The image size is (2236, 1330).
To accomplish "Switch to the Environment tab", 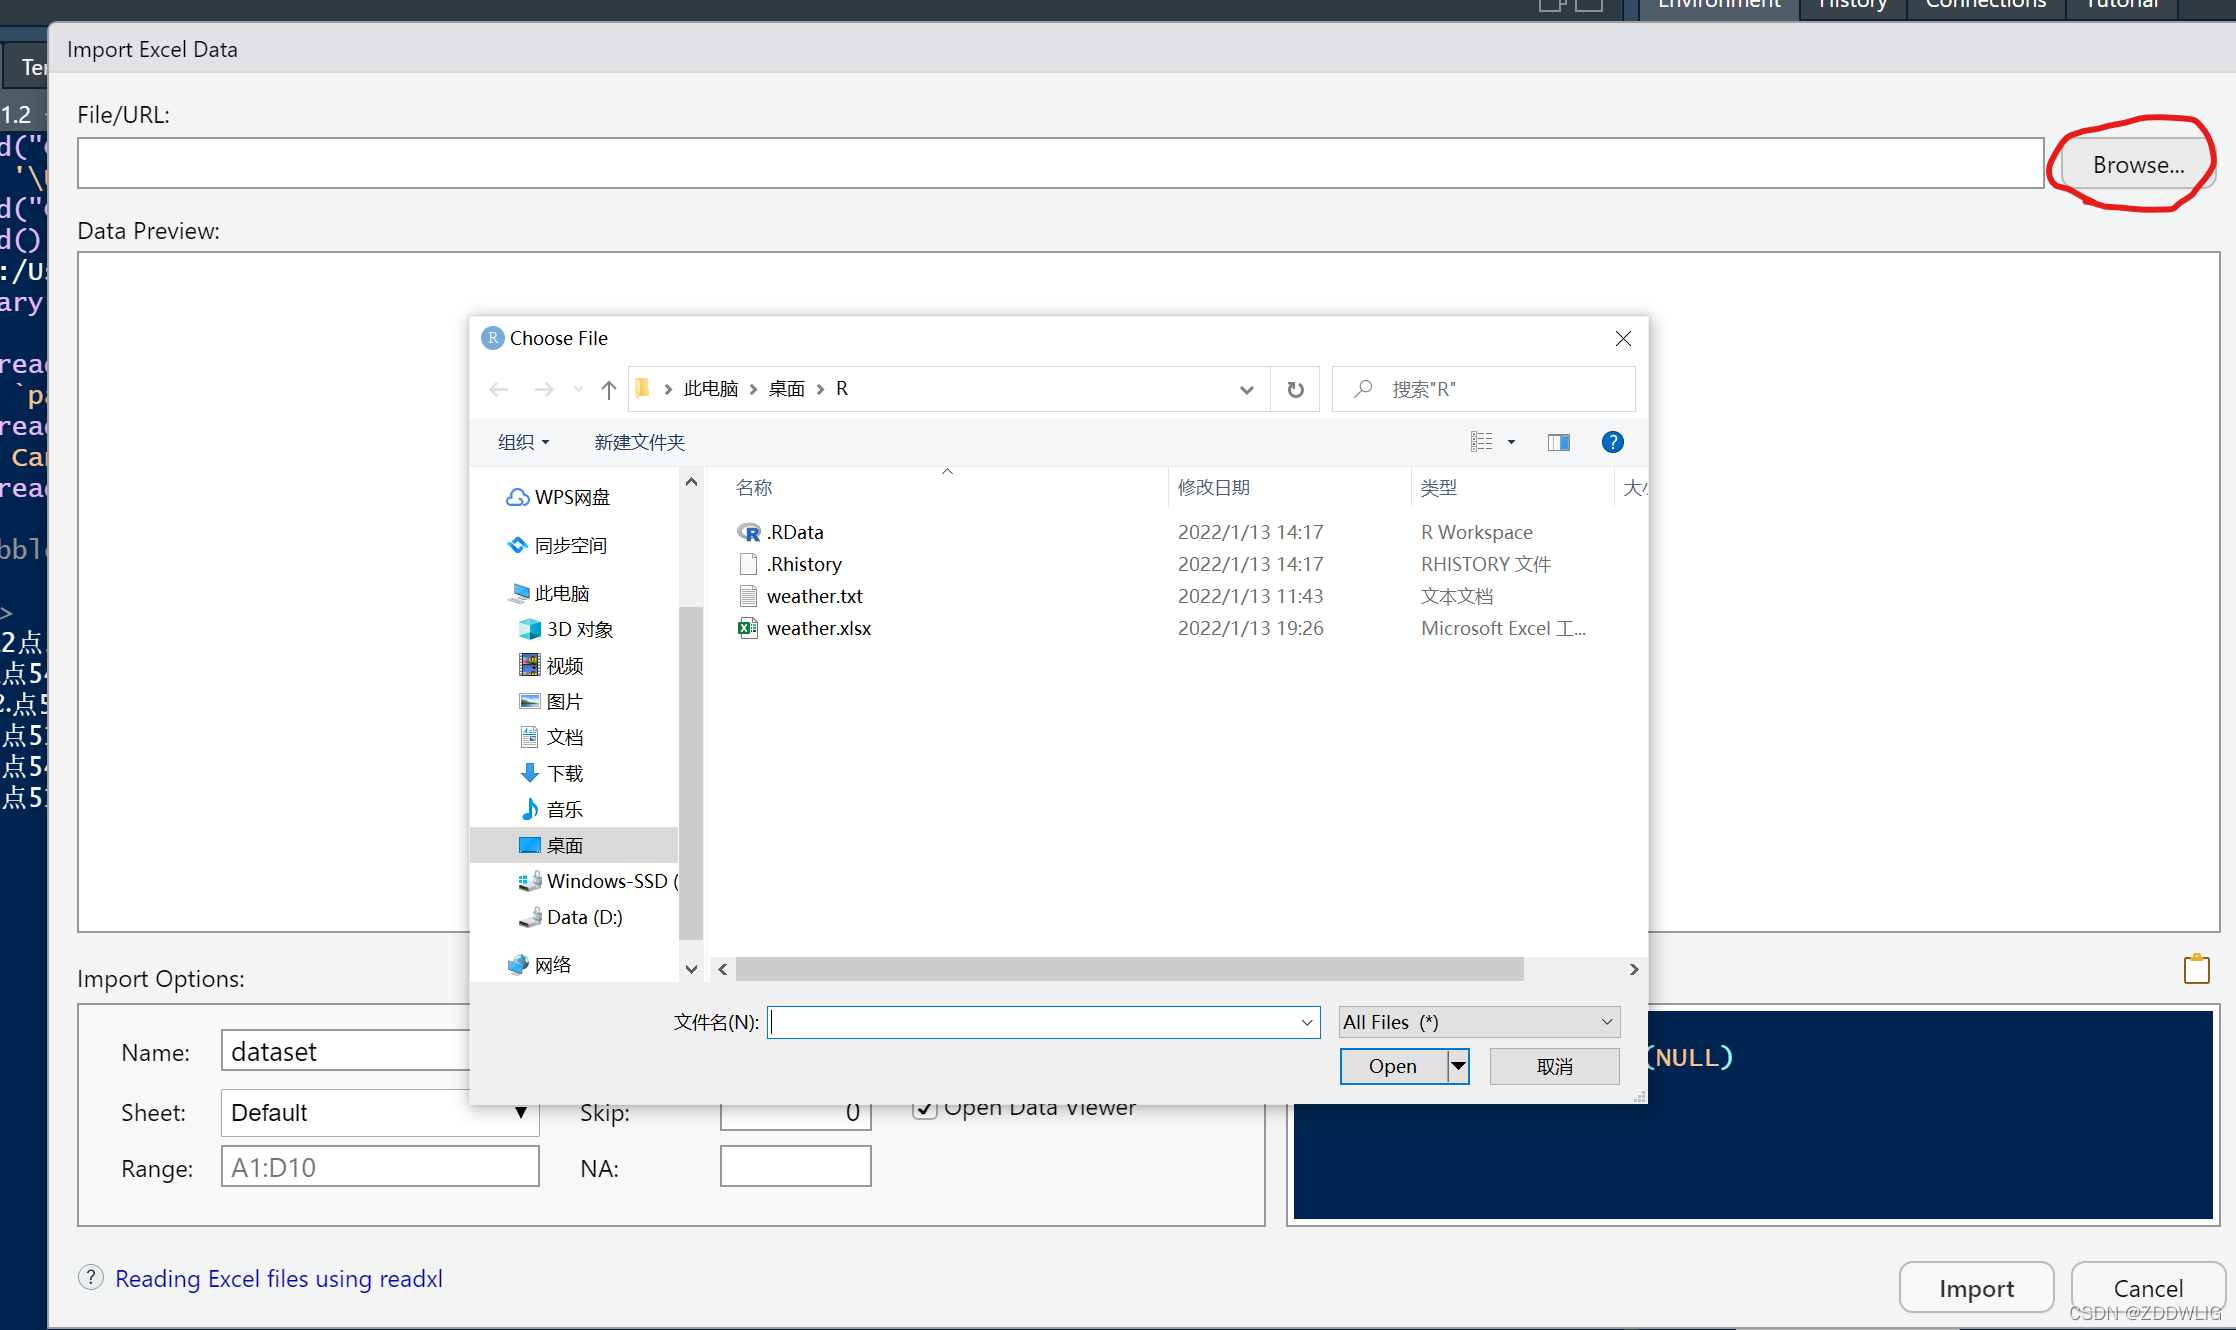I will (1719, 6).
